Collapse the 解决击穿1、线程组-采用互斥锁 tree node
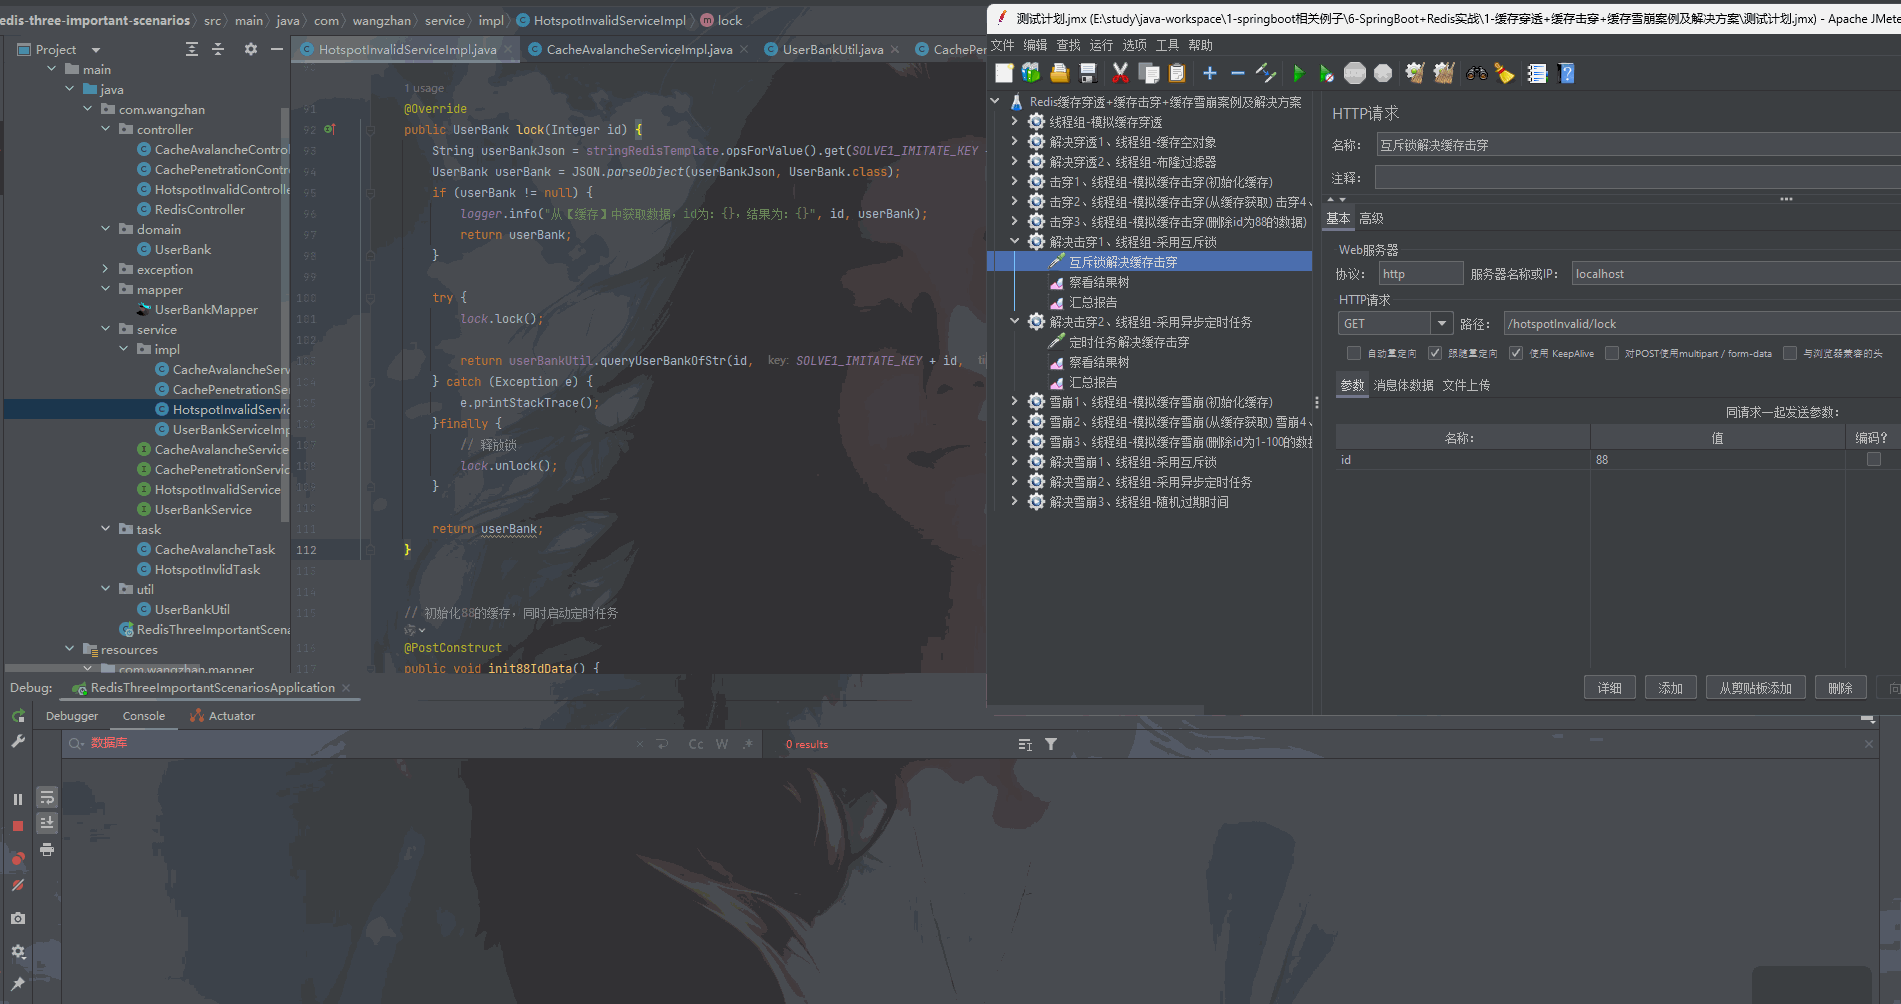This screenshot has width=1901, height=1004. click(x=1014, y=241)
